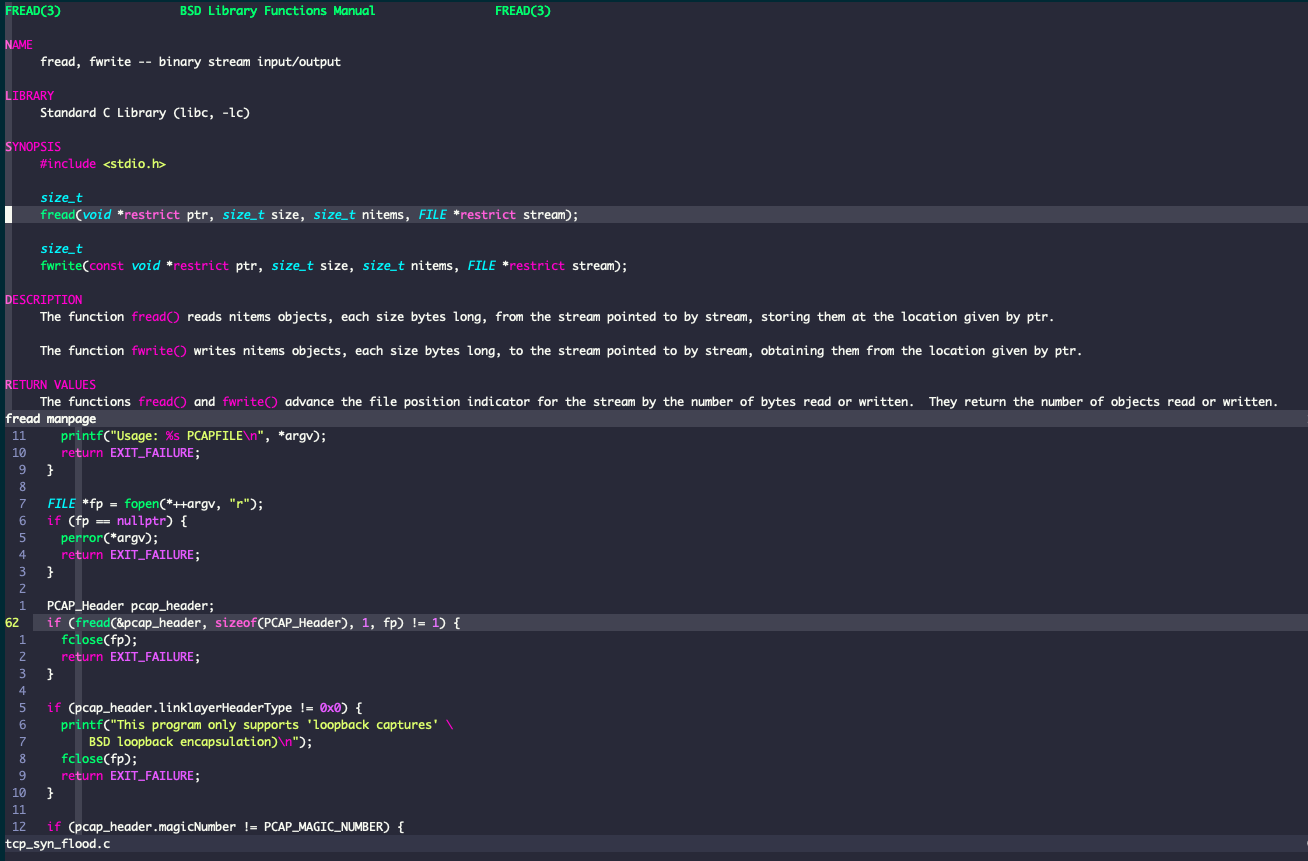Click the PCAP_Header pcap_header declaration
The width and height of the screenshot is (1308, 861).
130,606
